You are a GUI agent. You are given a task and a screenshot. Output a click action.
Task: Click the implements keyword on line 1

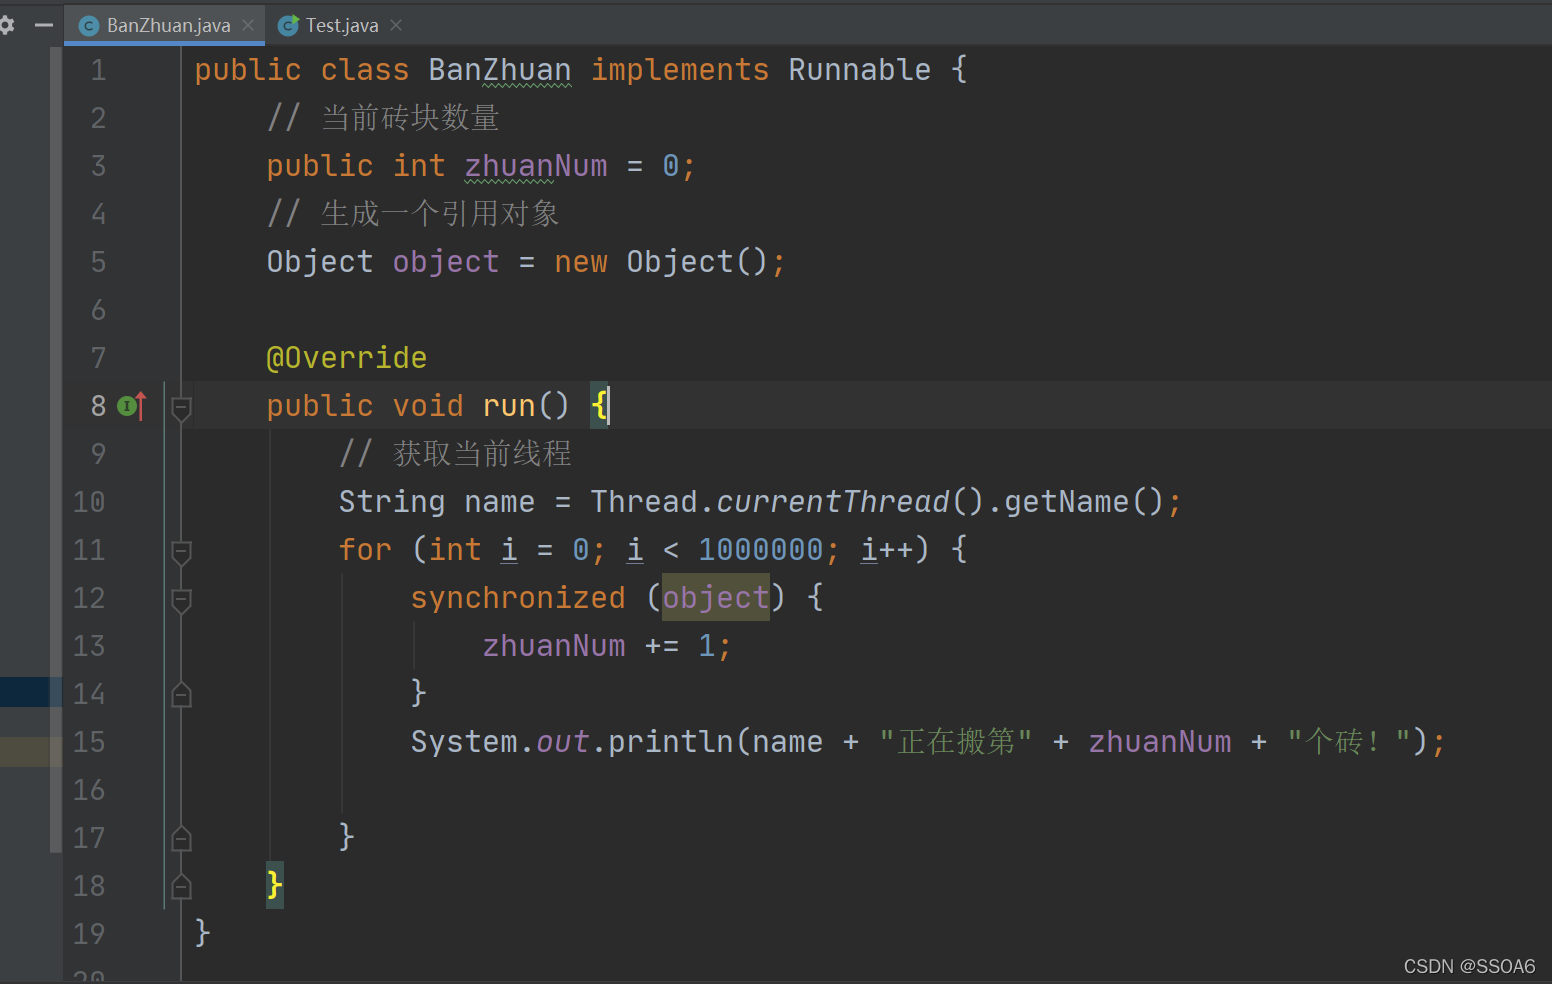680,70
